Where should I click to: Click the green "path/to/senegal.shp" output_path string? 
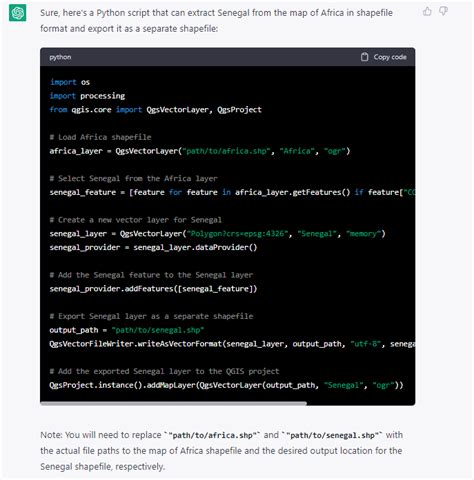pyautogui.click(x=158, y=330)
